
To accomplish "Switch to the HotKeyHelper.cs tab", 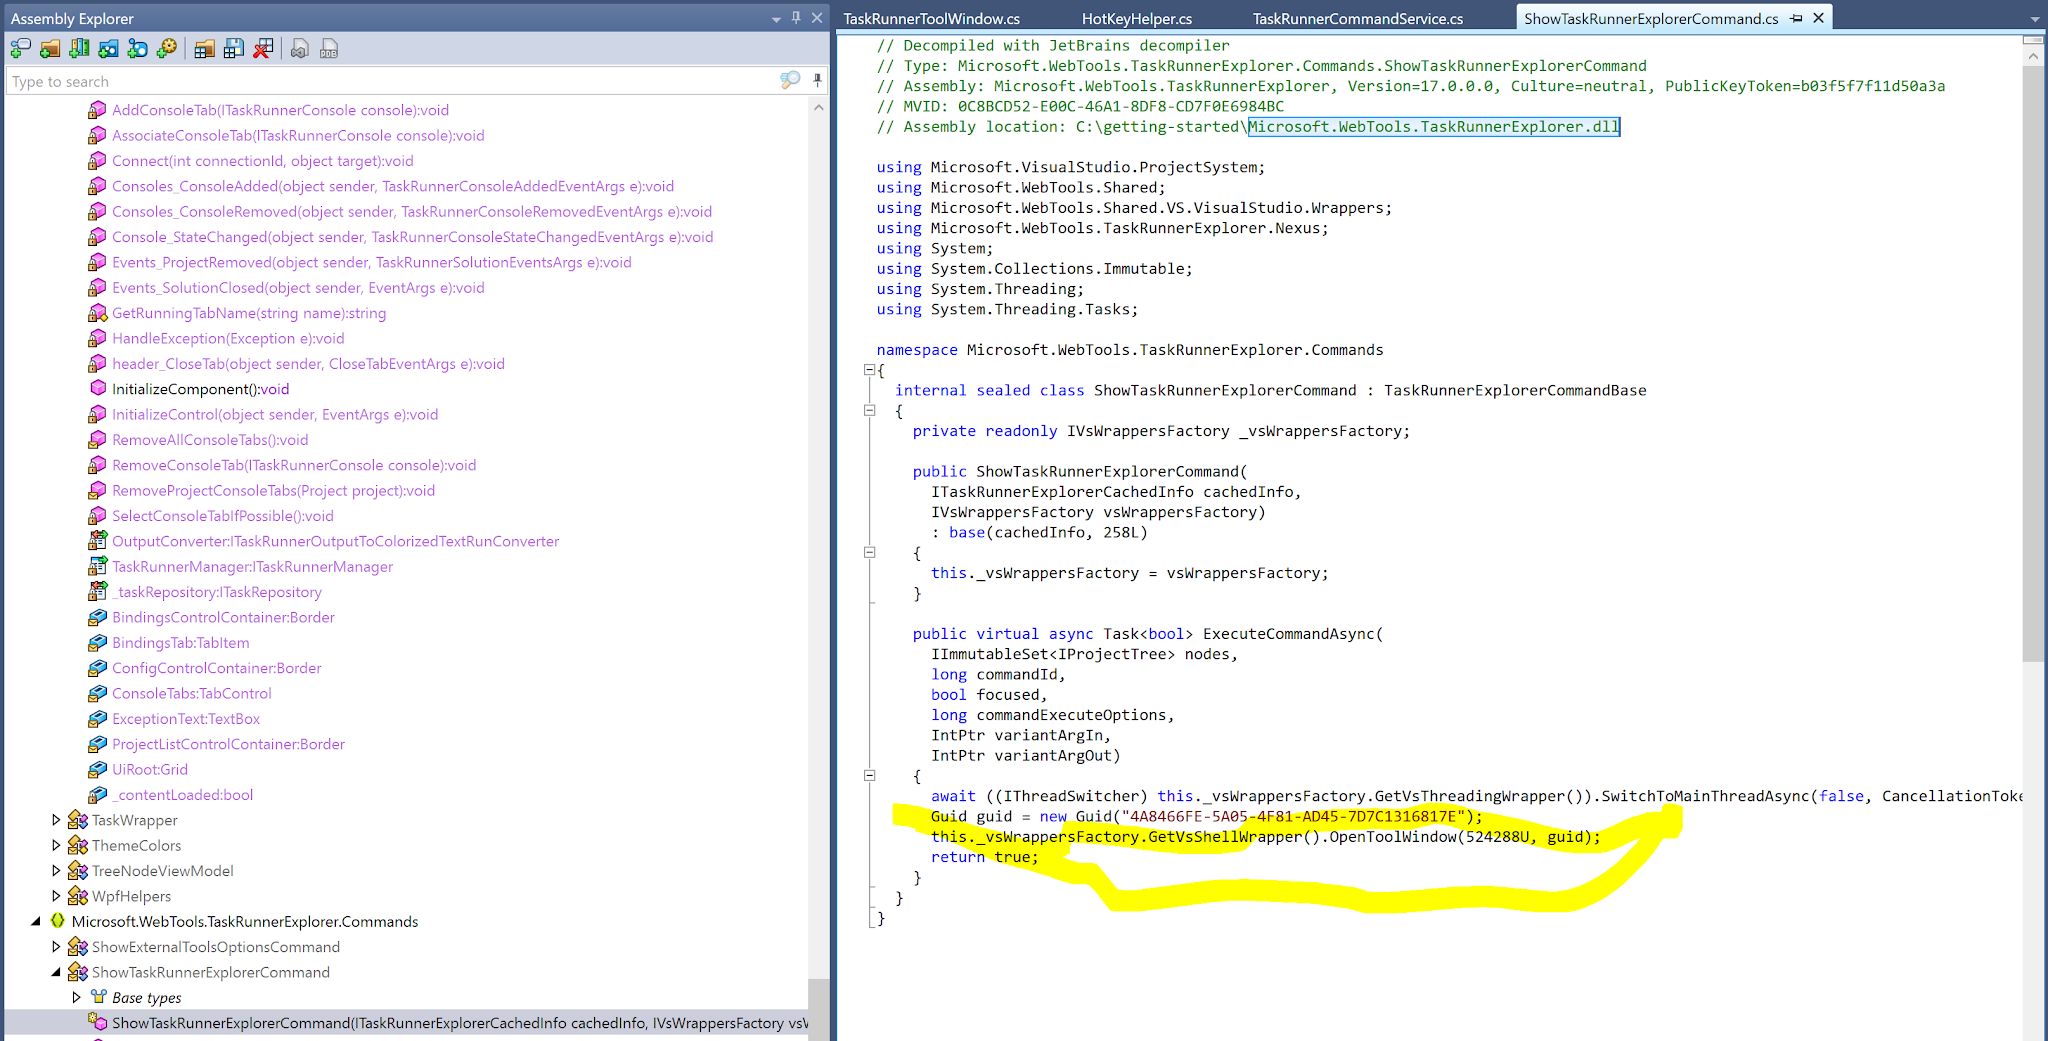I will tap(1135, 18).
